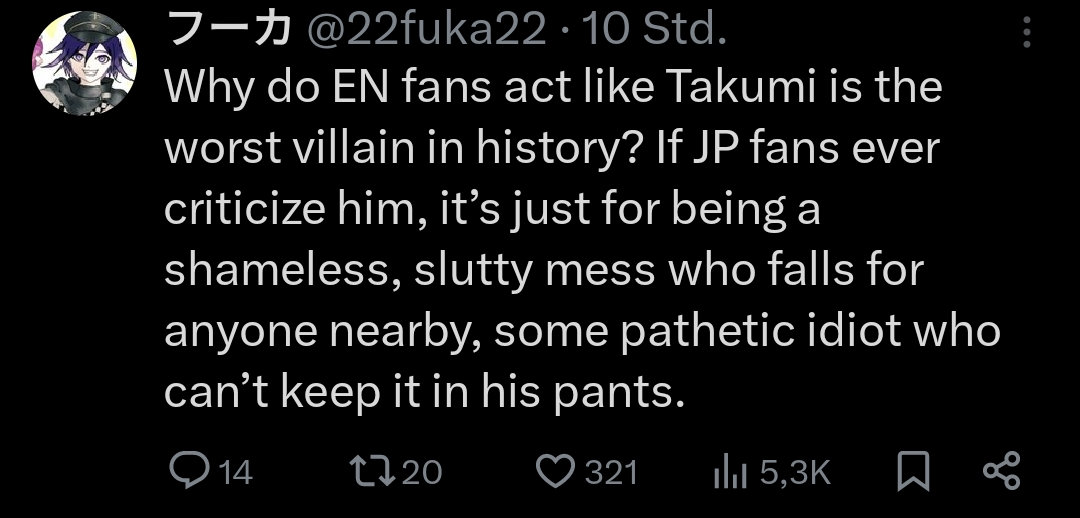1080x518 pixels.
Task: Open the three-dot more options menu
Action: 1025,36
